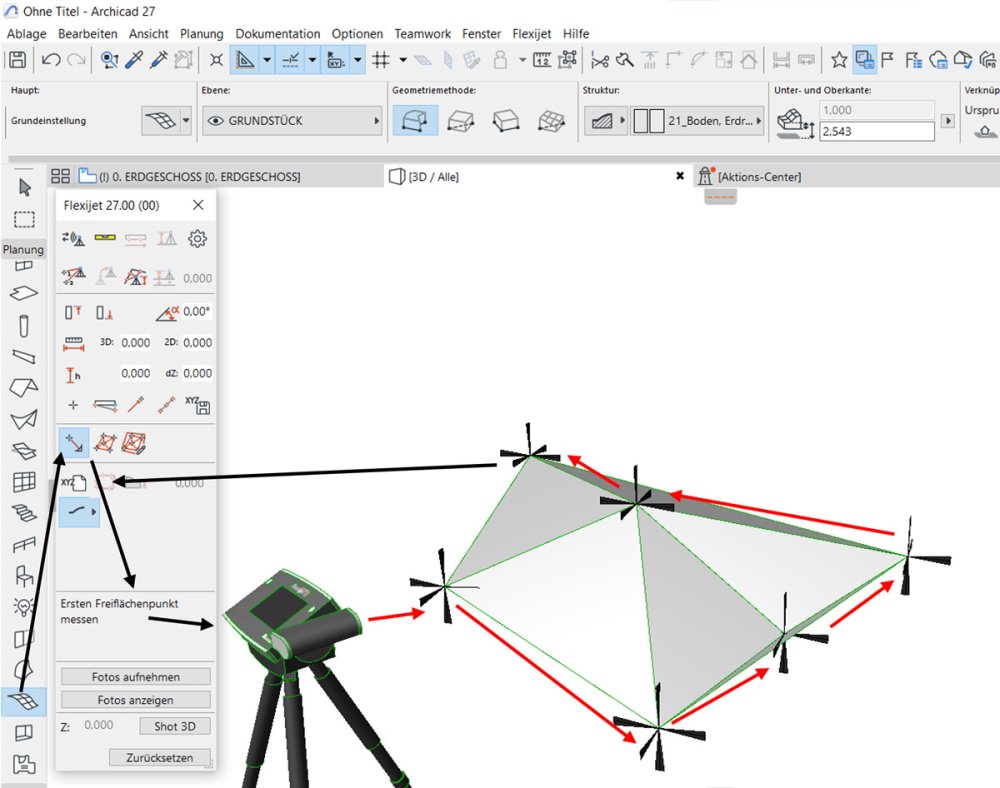This screenshot has height=788, width=1000.
Task: Click the Shot 3D button
Action: (175, 726)
